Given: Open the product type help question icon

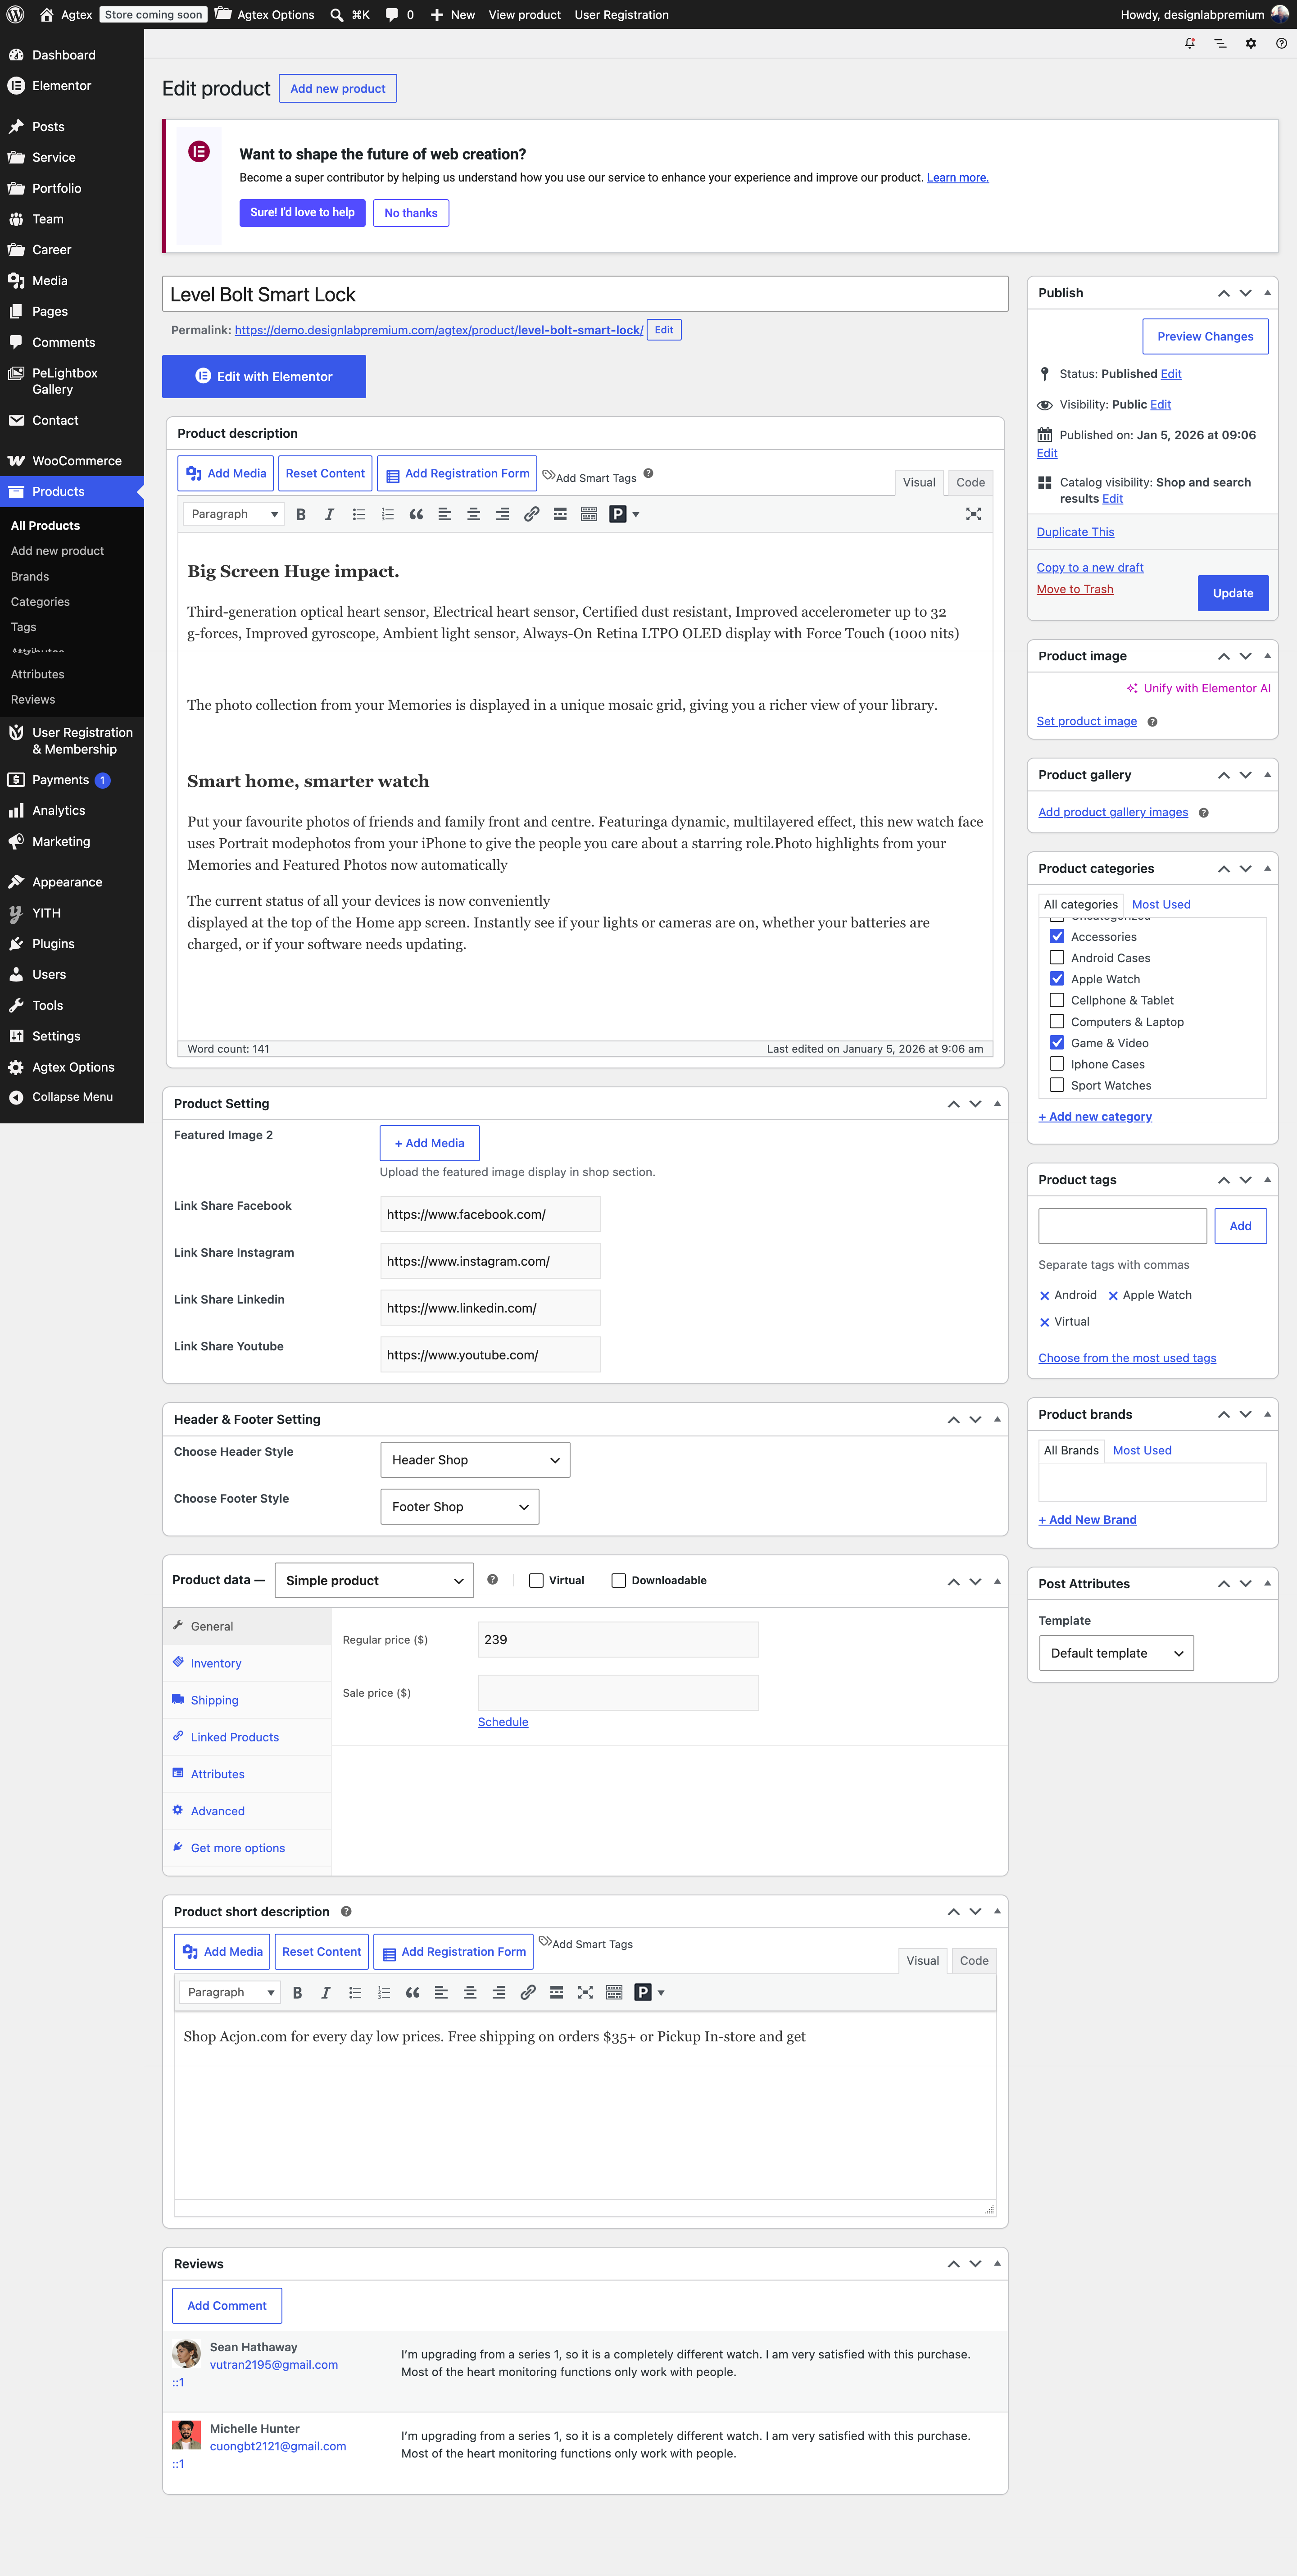Looking at the screenshot, I should pos(492,1580).
